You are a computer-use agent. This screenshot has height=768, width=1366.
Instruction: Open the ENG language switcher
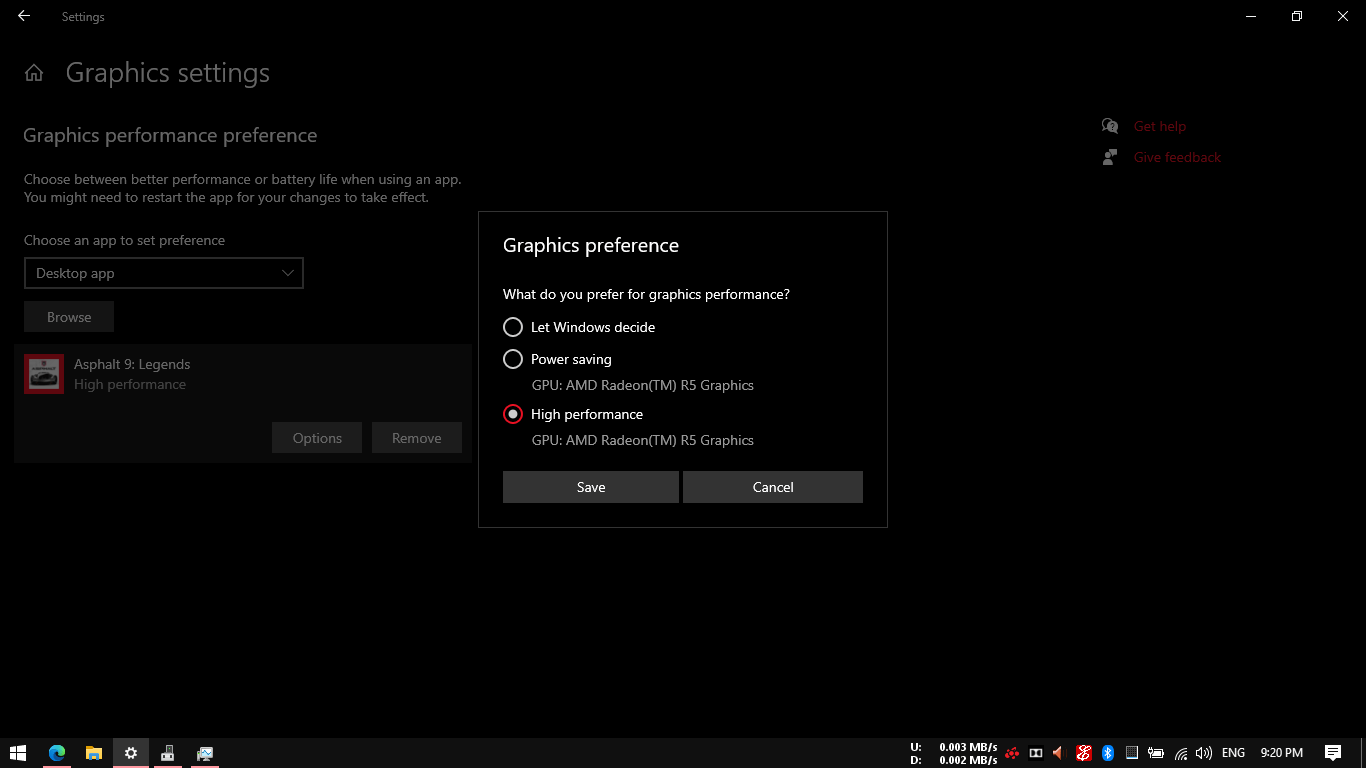(1232, 752)
